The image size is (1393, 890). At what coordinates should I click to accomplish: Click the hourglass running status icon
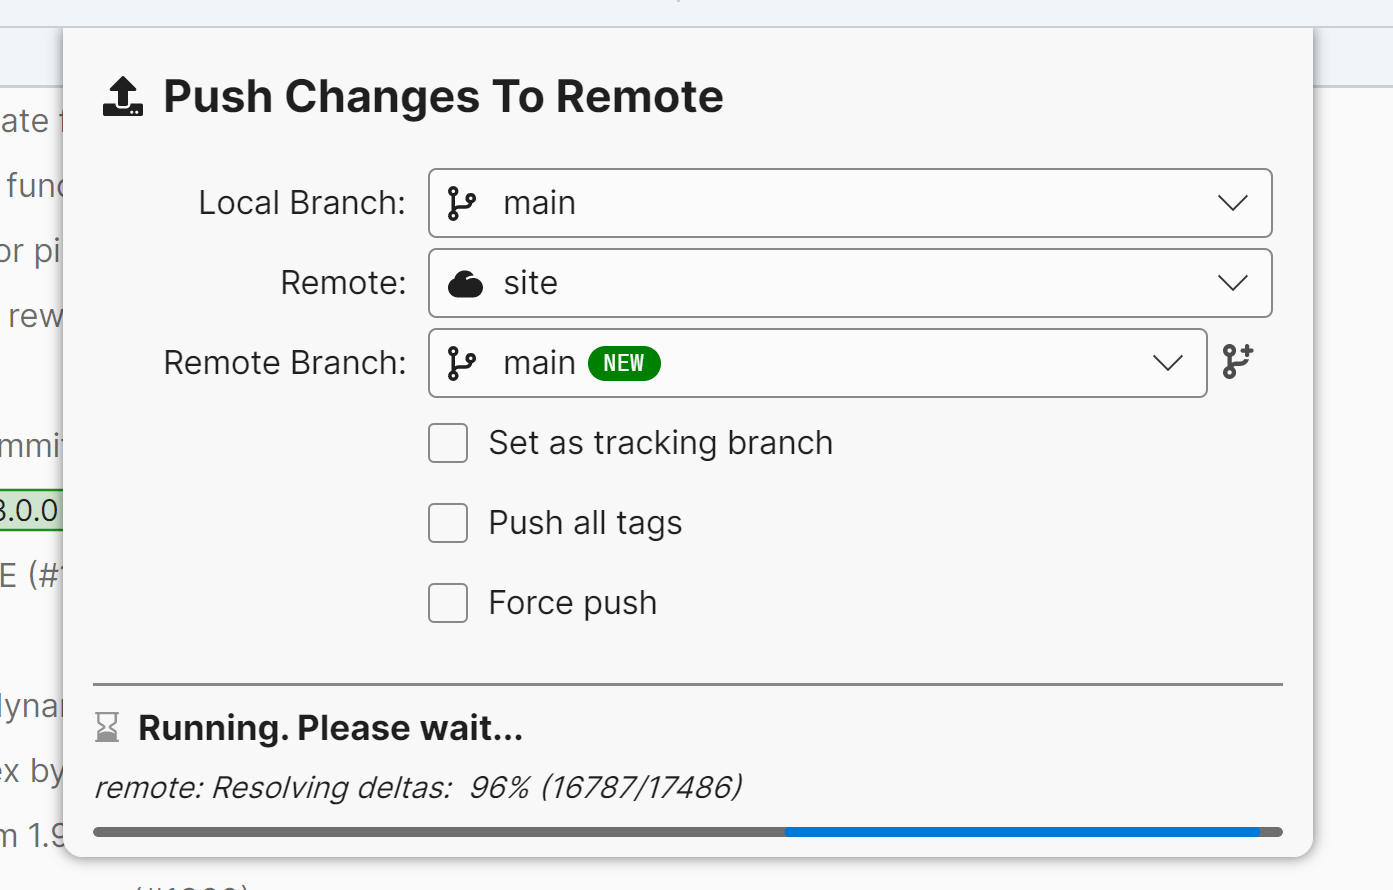tap(107, 727)
